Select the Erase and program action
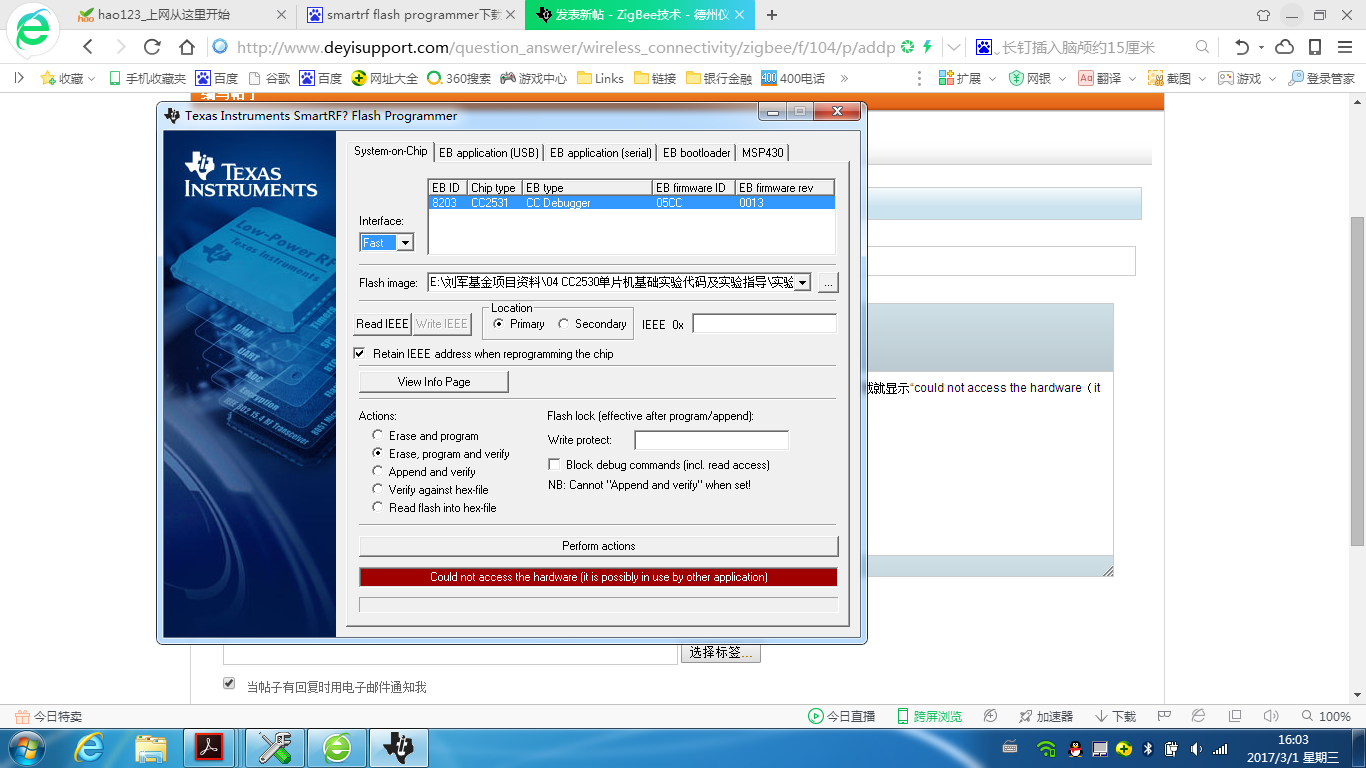Viewport: 1366px width, 768px height. (378, 436)
